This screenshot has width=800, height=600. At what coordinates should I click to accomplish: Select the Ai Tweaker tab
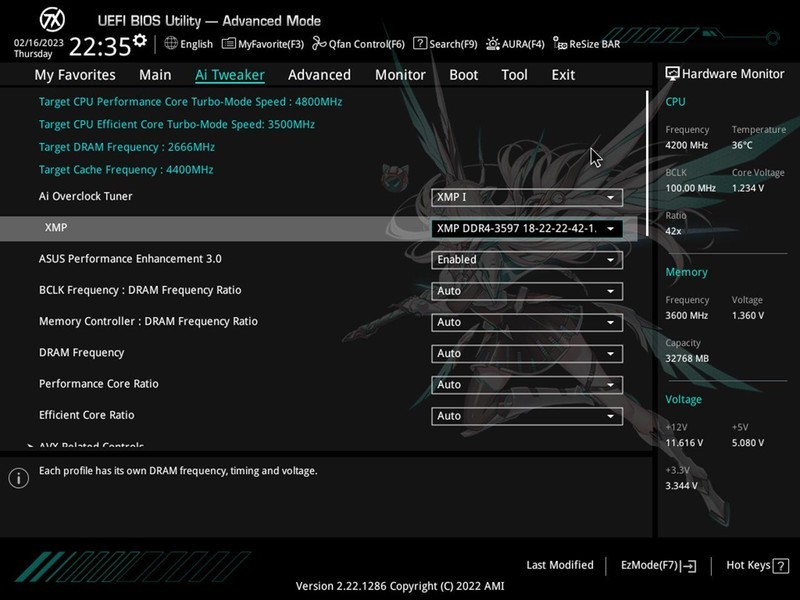tap(230, 75)
